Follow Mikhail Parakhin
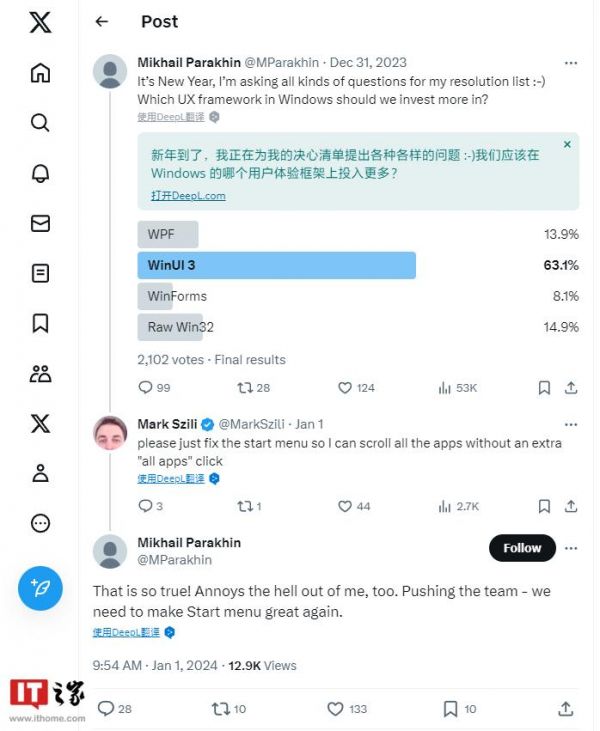 tap(522, 548)
